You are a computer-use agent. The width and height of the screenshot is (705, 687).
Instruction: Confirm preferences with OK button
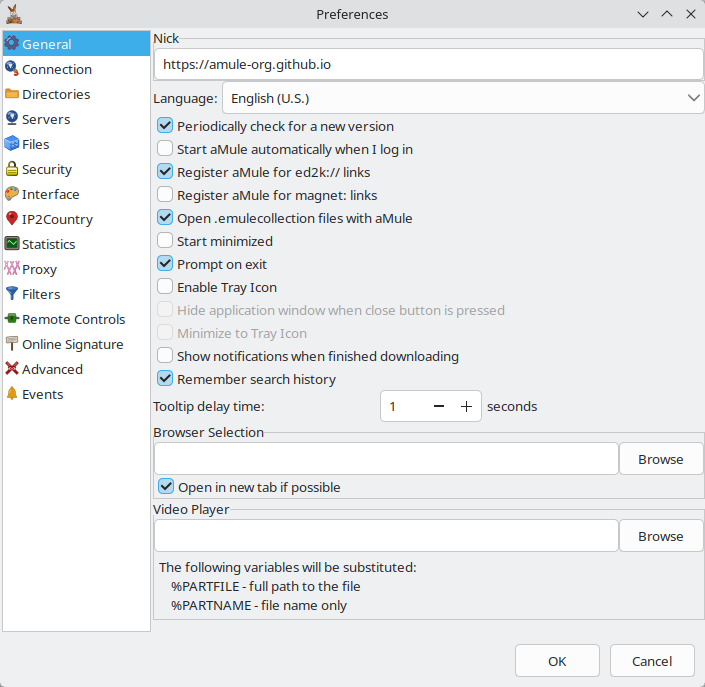click(557, 661)
